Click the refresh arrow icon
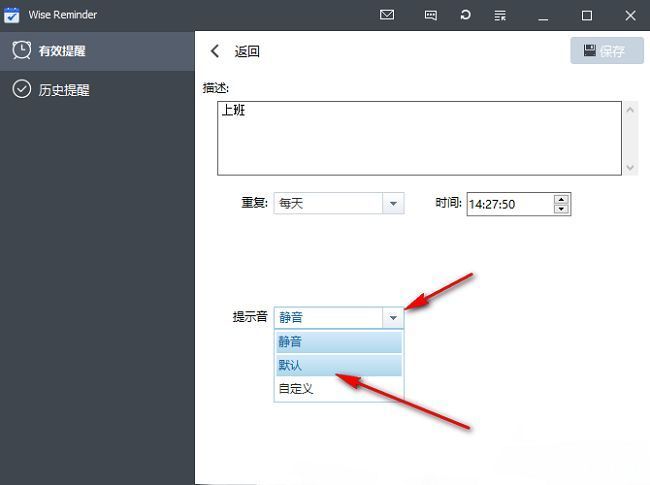650x485 pixels. point(465,15)
